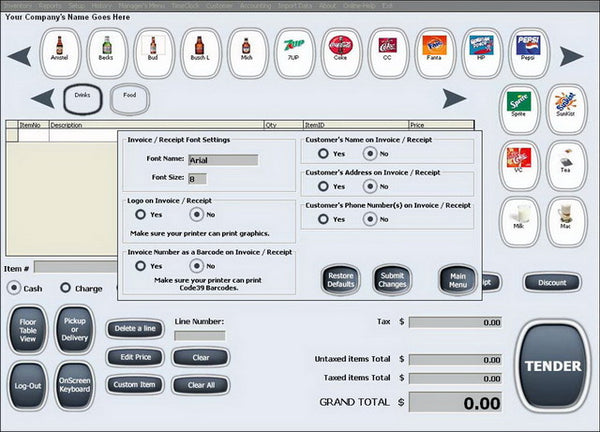Image resolution: width=600 pixels, height=432 pixels.
Task: Switch to the Food category
Action: pos(129,99)
